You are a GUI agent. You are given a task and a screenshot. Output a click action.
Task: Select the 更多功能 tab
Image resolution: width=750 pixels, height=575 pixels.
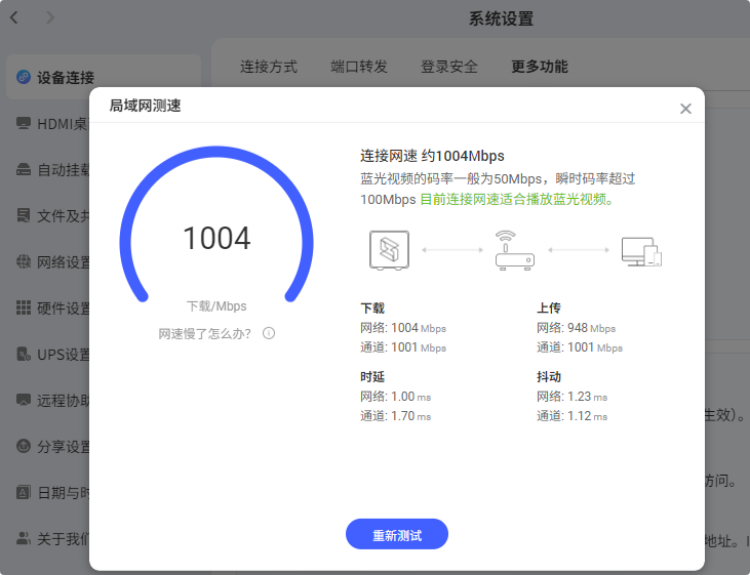pos(539,67)
